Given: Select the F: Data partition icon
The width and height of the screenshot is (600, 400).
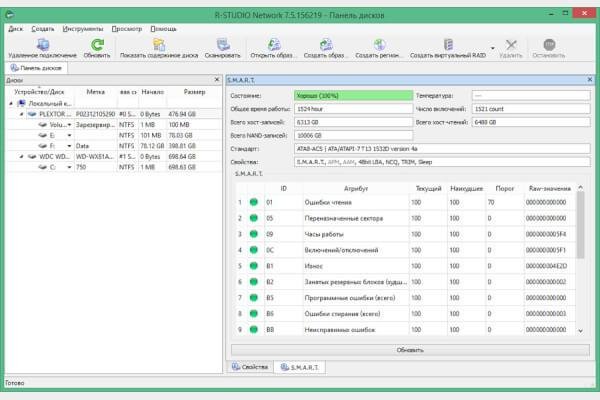Looking at the screenshot, I should tap(42, 146).
